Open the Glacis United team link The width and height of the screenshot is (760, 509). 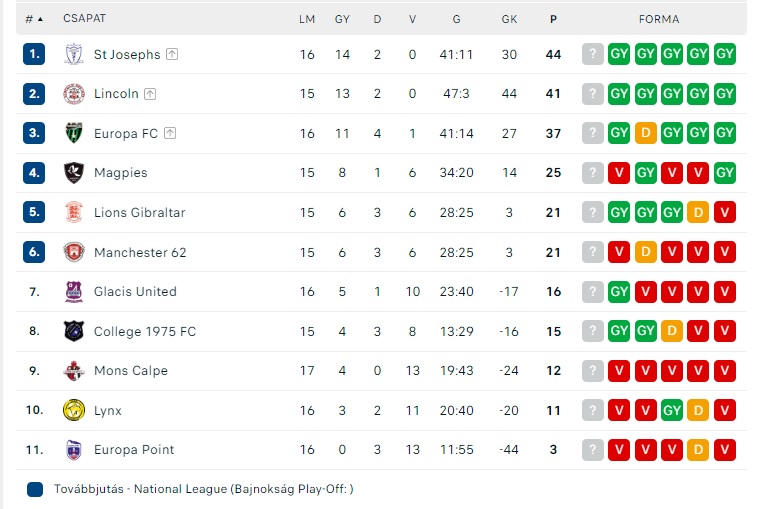[x=135, y=292]
